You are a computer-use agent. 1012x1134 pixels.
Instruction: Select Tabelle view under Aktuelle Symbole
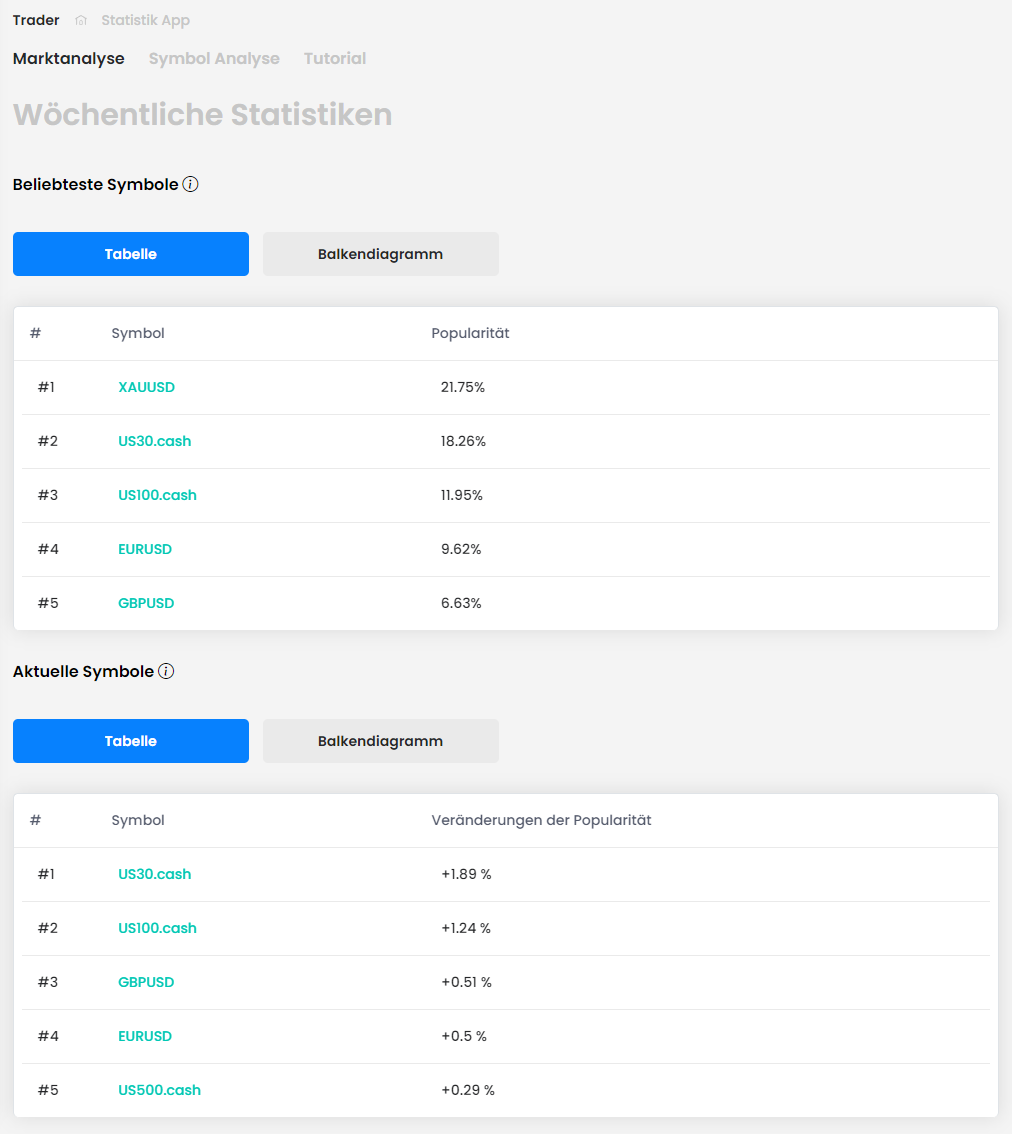coord(131,741)
